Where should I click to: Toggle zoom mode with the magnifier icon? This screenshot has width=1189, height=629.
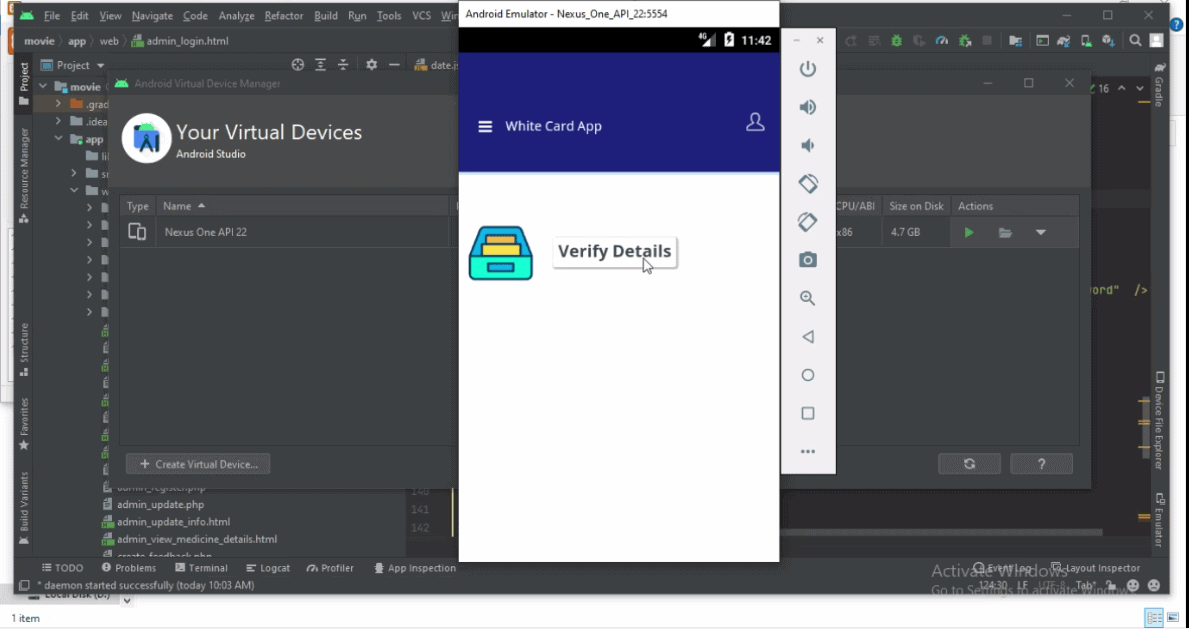tap(808, 298)
